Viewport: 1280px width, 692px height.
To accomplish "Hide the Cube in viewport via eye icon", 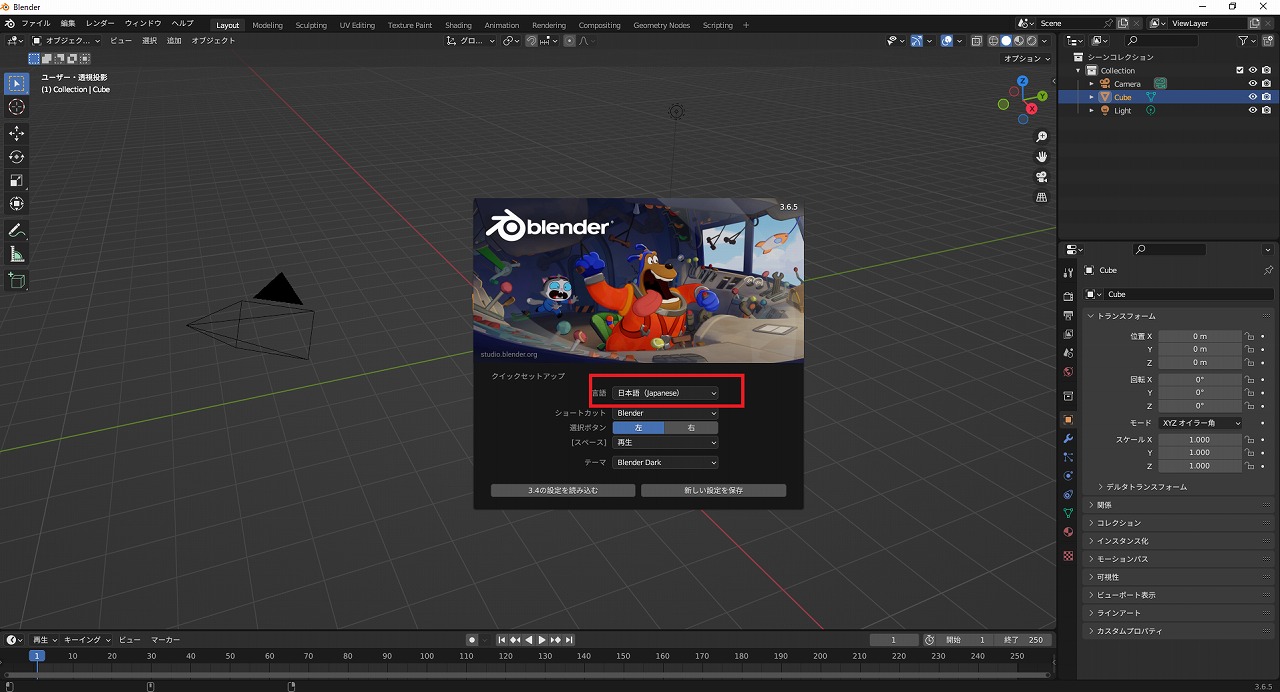I will (1252, 97).
